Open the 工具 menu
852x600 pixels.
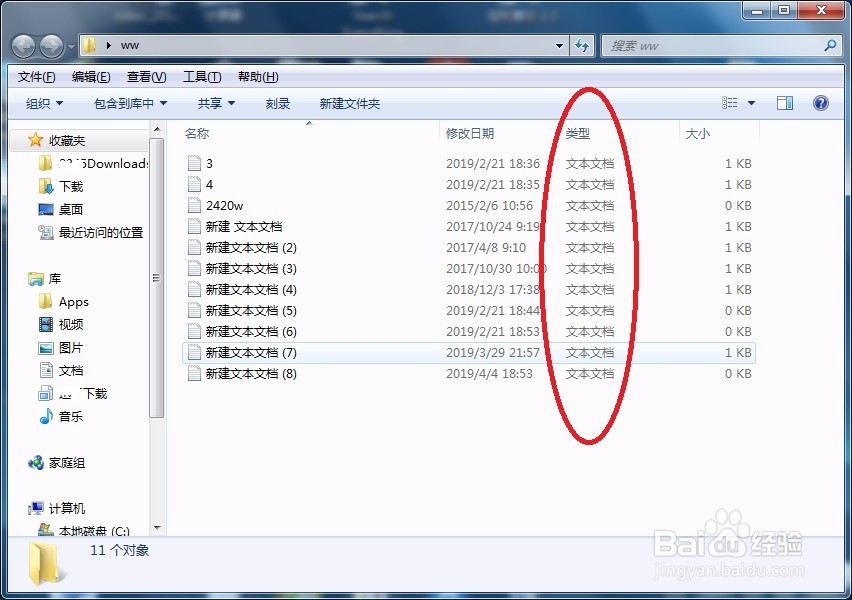click(199, 76)
